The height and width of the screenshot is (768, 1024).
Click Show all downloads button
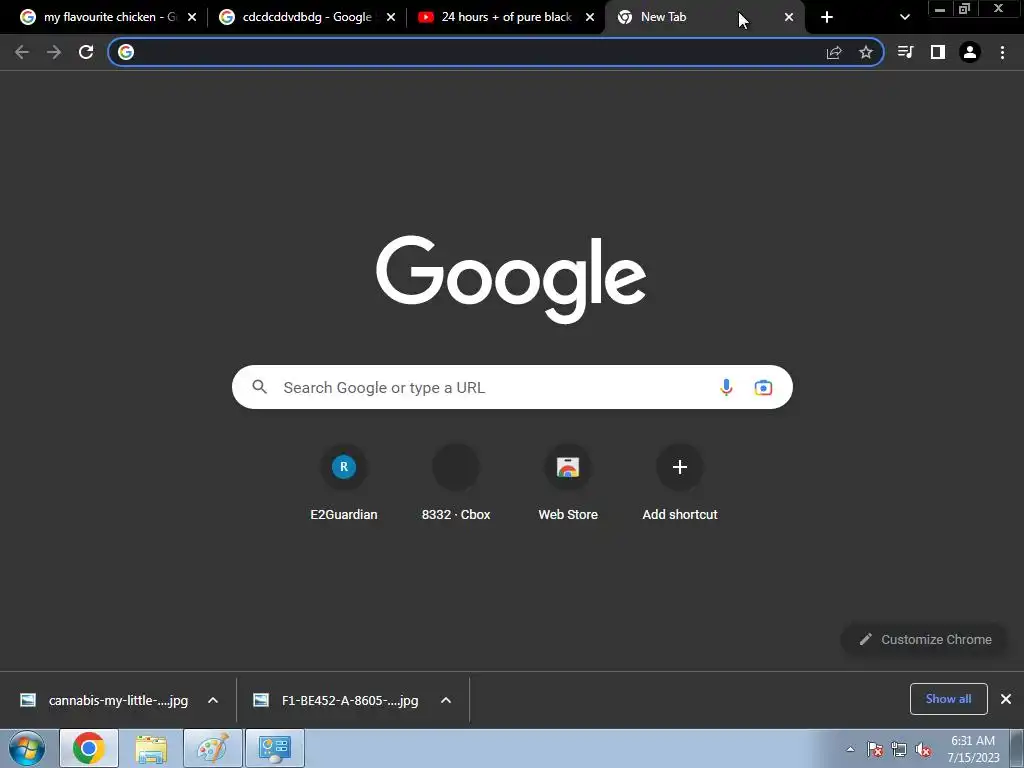pyautogui.click(x=948, y=699)
